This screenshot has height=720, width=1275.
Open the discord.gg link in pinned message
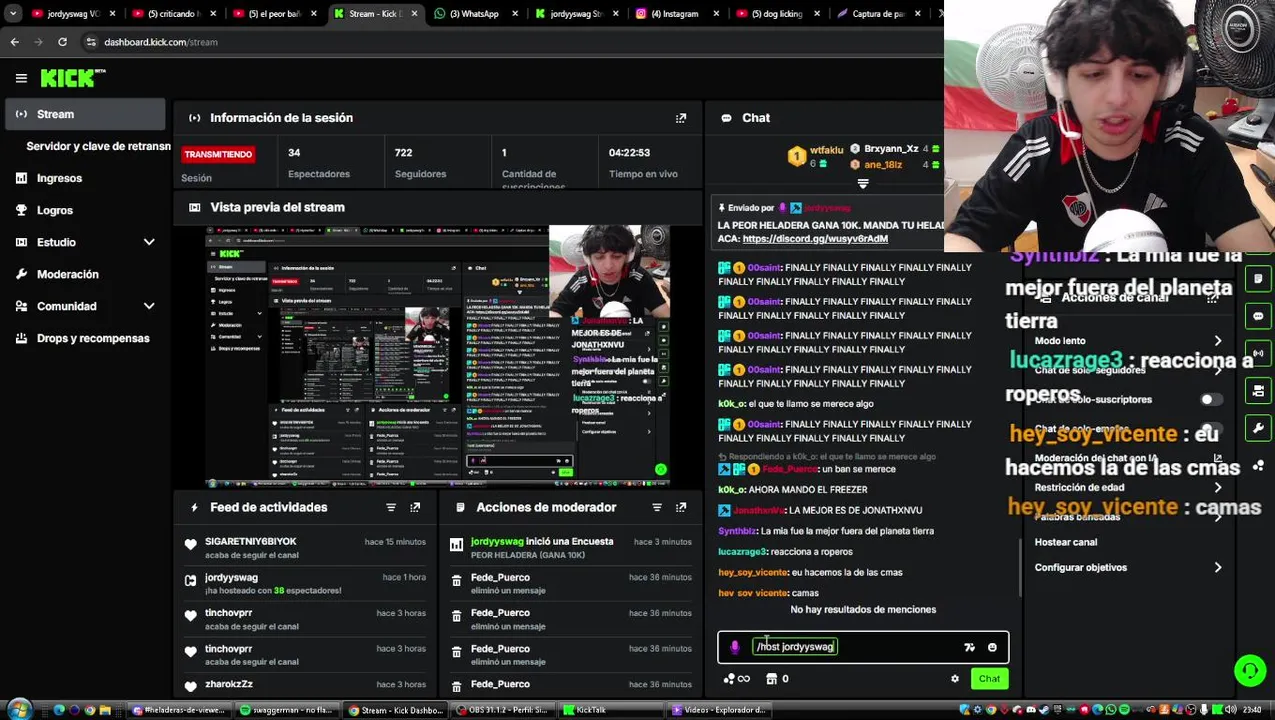pyautogui.click(x=815, y=239)
